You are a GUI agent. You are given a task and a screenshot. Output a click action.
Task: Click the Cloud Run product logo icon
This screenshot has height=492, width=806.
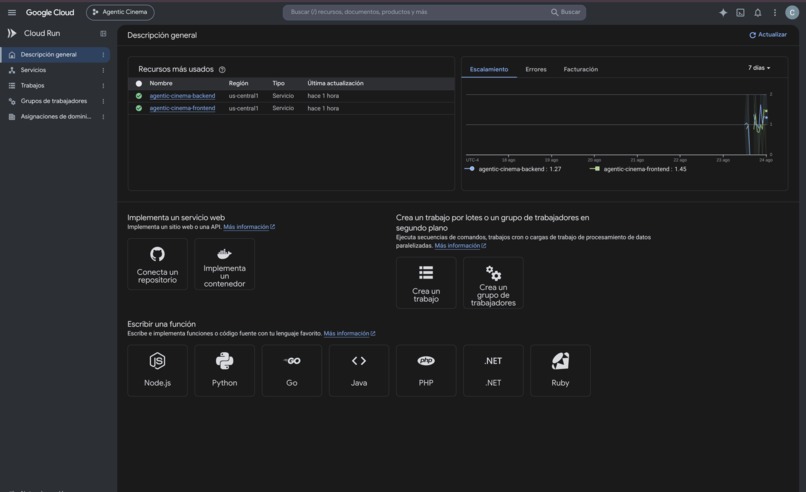click(12, 33)
